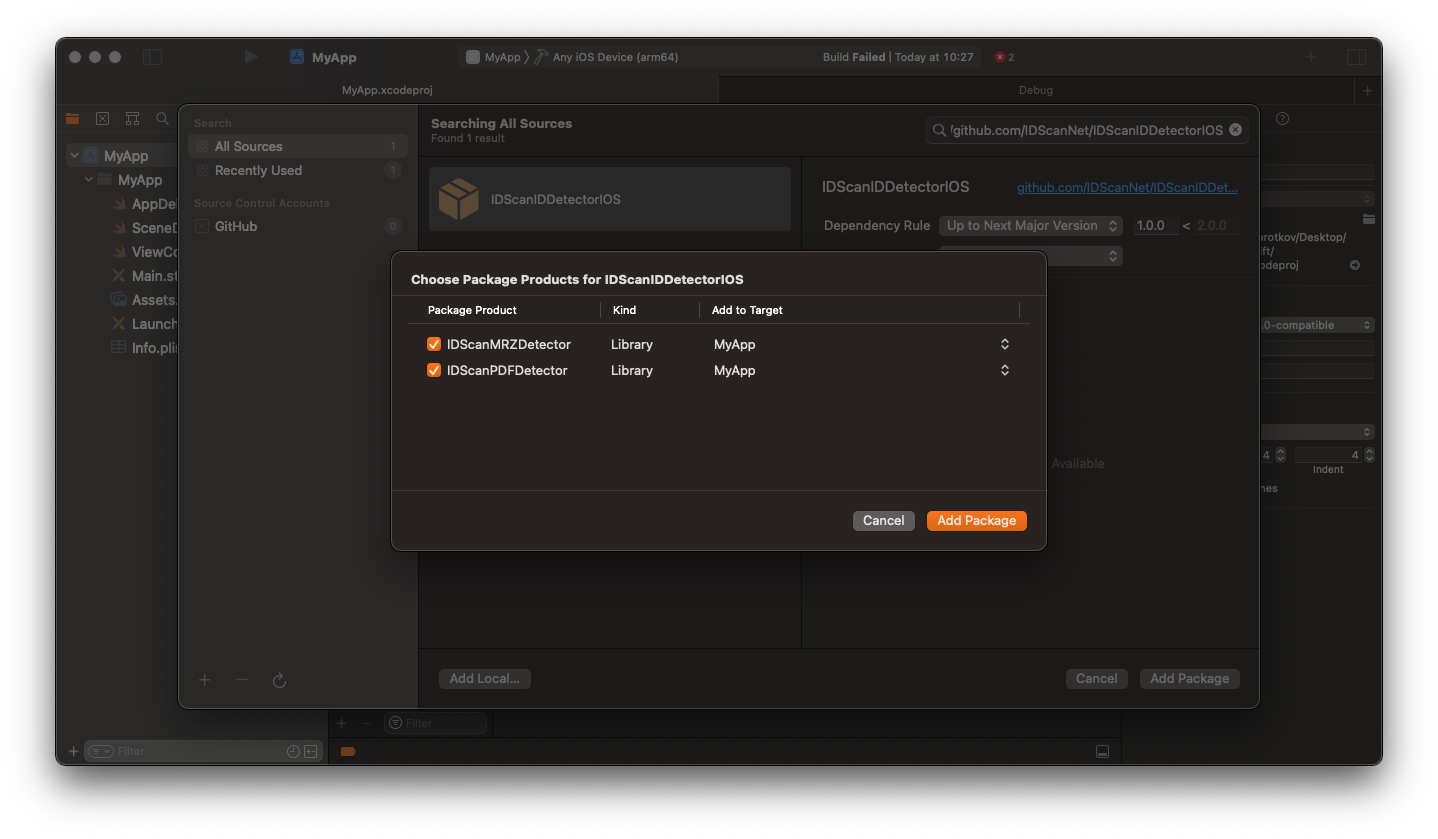Toggle the right inspector panel icon
This screenshot has width=1438, height=839.
click(1356, 57)
